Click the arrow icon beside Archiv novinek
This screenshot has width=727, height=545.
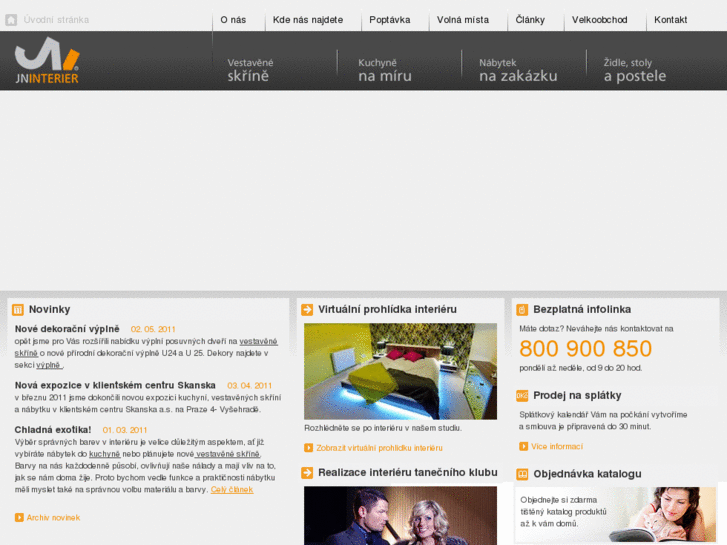[19, 517]
